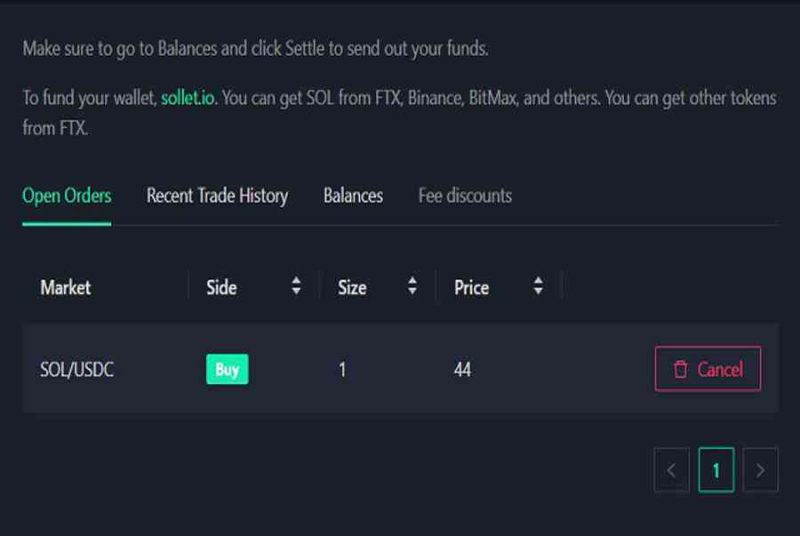Go to previous page of orders

click(671, 470)
